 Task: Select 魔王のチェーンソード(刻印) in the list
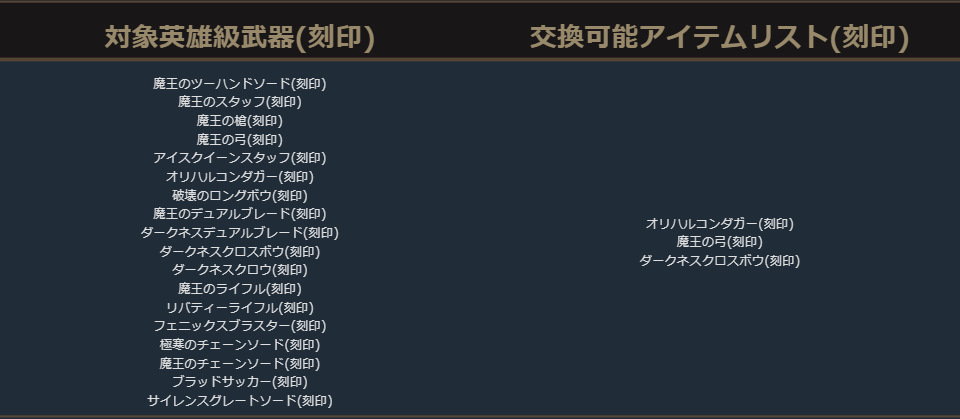(240, 363)
